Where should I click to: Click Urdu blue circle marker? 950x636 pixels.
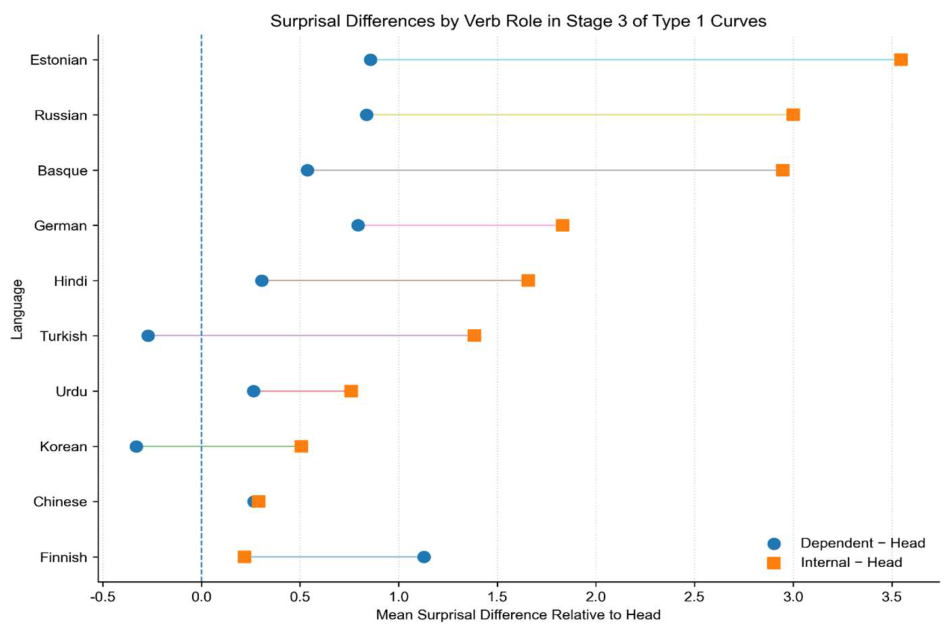(253, 391)
